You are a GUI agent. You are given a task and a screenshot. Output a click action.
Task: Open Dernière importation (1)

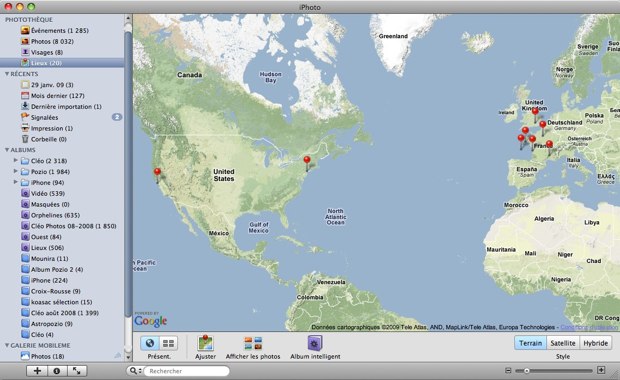61,106
